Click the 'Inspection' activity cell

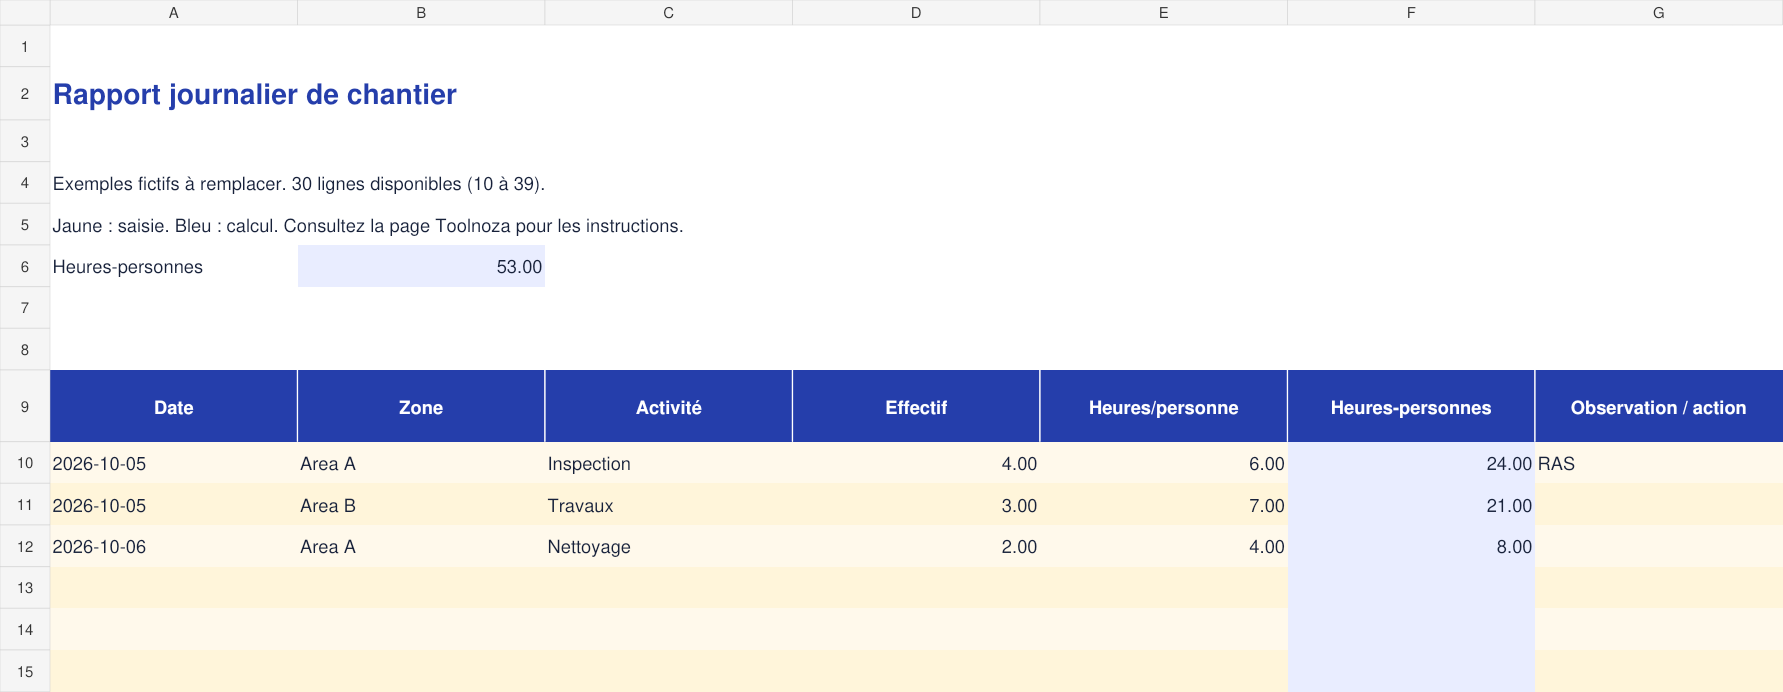click(x=669, y=464)
